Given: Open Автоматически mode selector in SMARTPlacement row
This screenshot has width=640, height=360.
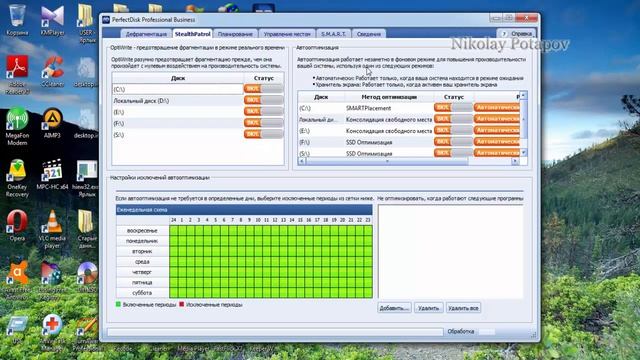Looking at the screenshot, I should point(497,107).
